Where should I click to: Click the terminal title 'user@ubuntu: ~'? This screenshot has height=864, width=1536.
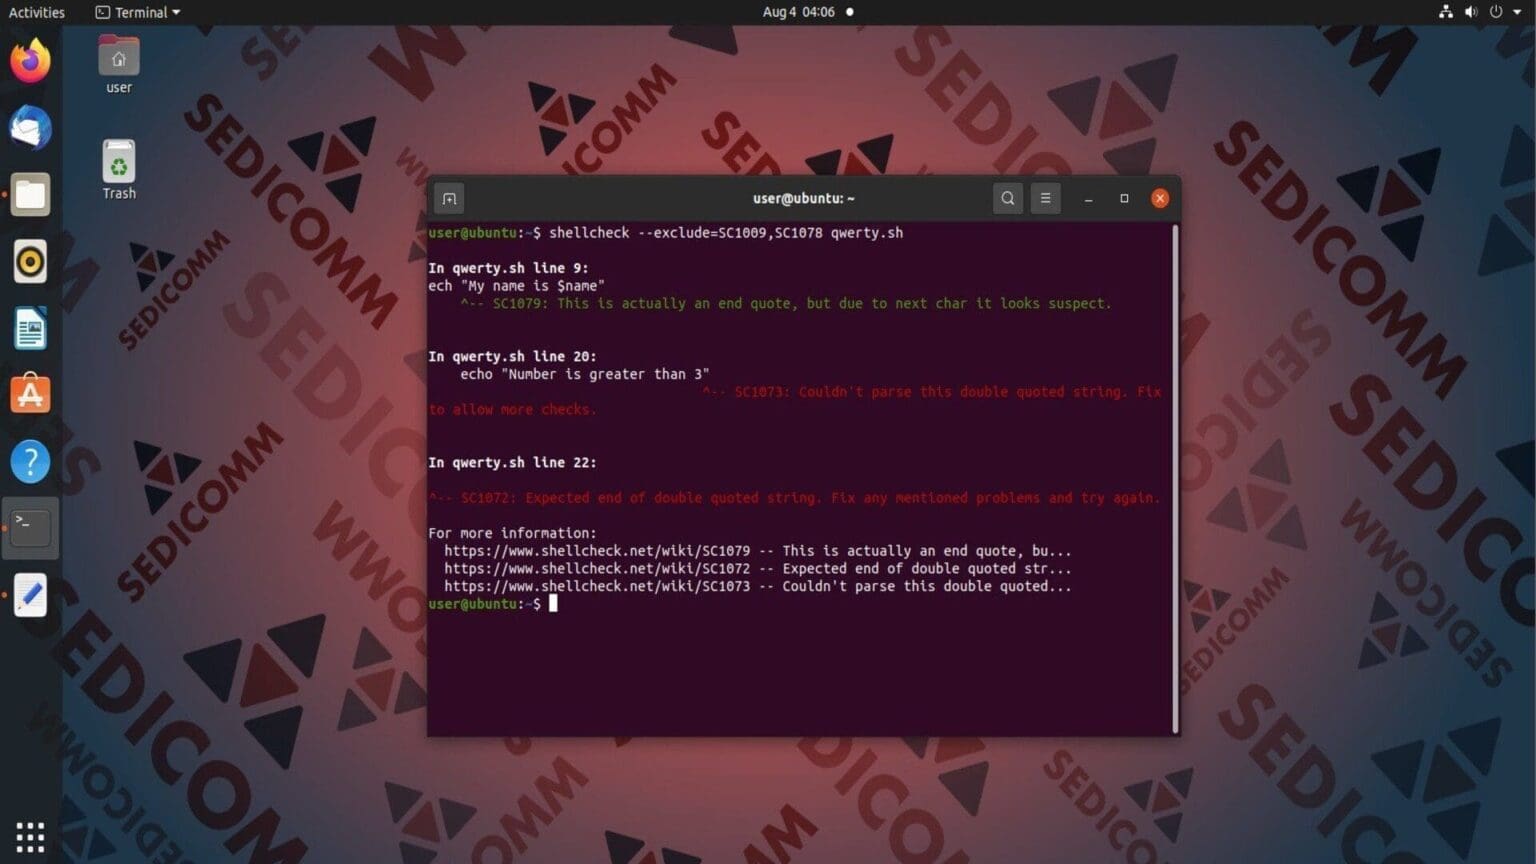coord(804,198)
